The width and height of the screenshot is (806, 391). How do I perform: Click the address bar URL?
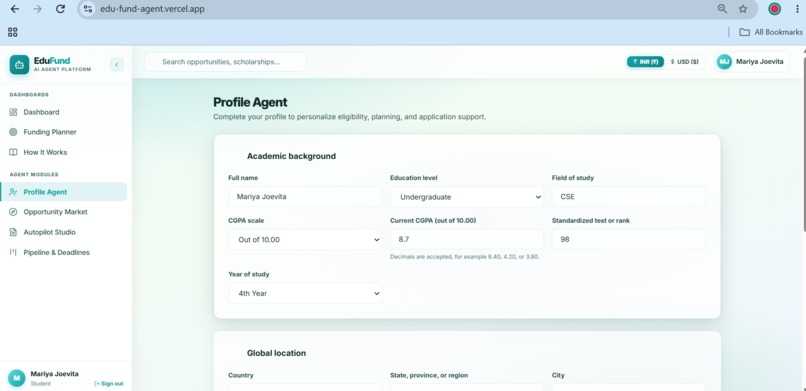(152, 9)
